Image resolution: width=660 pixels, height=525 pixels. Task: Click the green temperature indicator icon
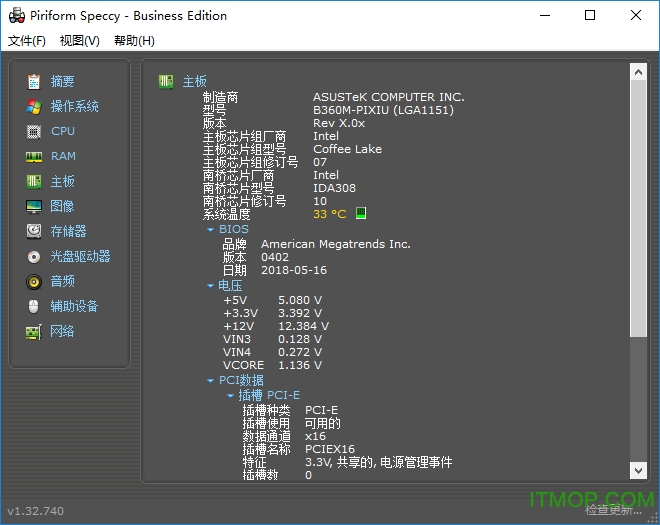pyautogui.click(x=361, y=213)
